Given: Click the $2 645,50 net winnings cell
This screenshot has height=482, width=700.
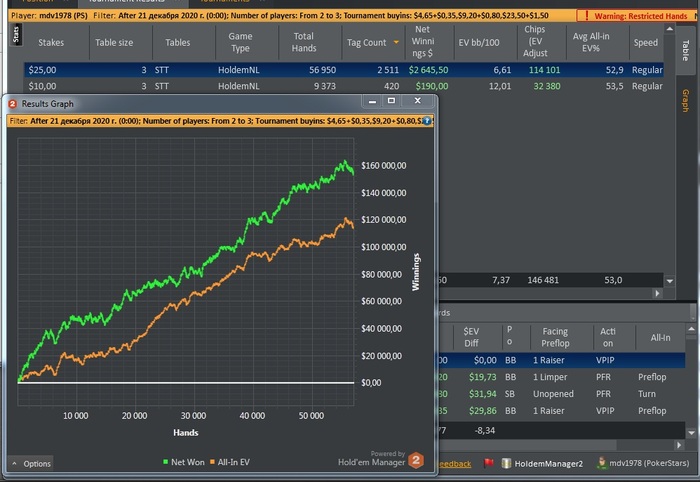Looking at the screenshot, I should [x=428, y=70].
